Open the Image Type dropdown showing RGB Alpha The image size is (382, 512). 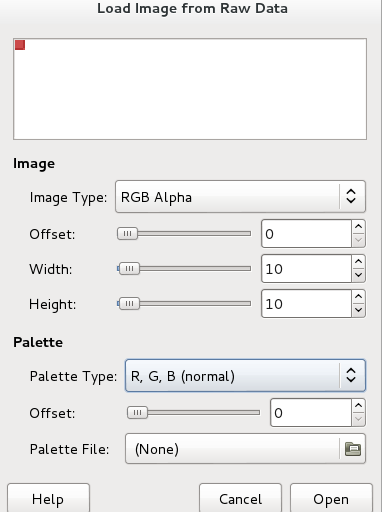pyautogui.click(x=240, y=197)
